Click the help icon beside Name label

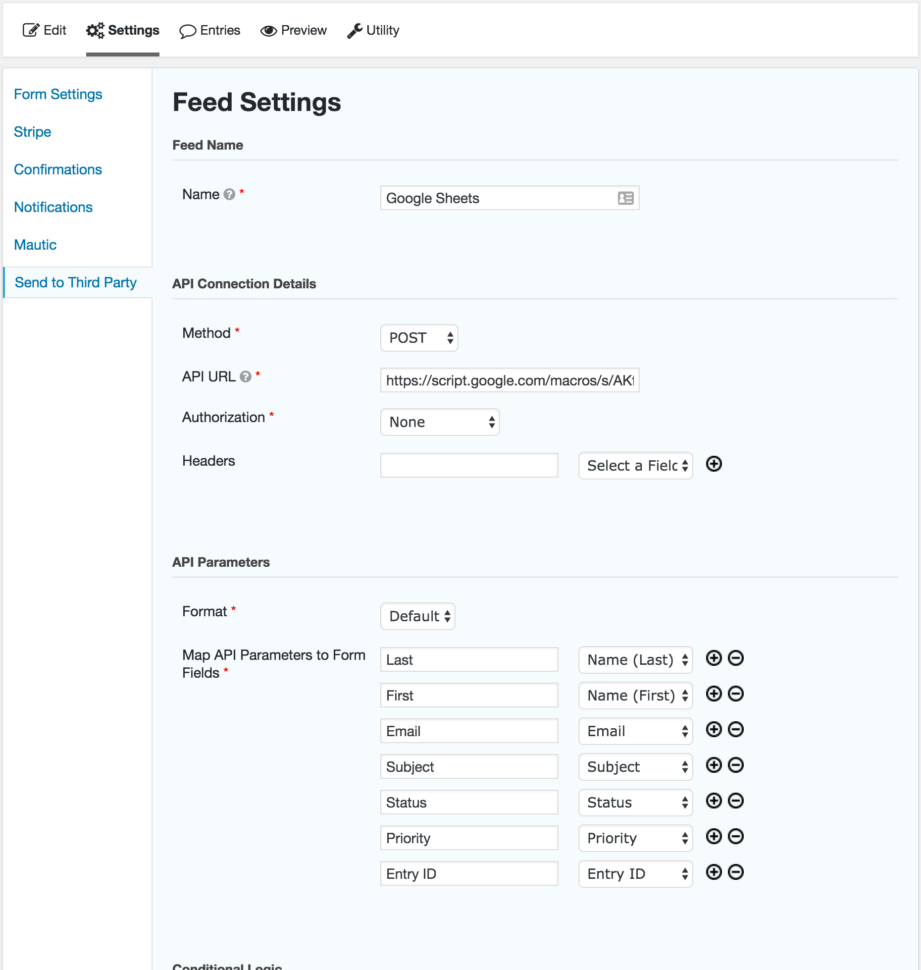coord(229,194)
